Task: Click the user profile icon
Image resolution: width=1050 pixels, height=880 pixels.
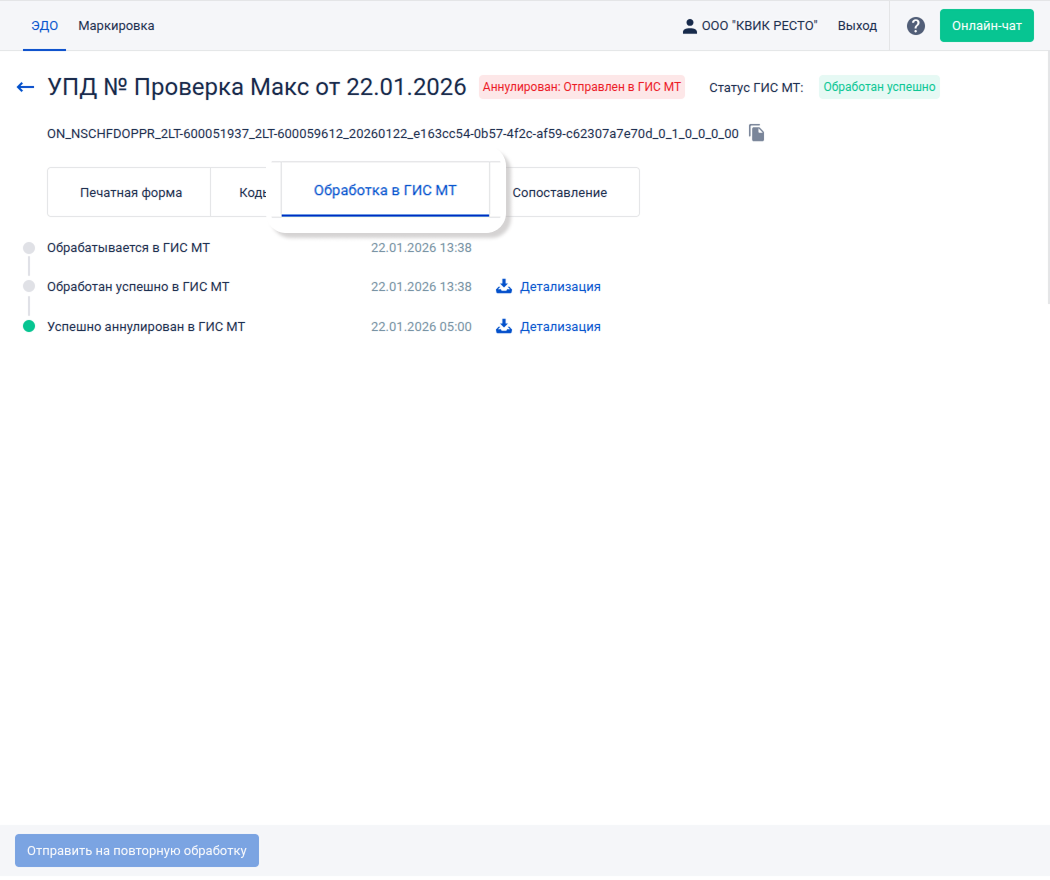Action: (x=689, y=26)
